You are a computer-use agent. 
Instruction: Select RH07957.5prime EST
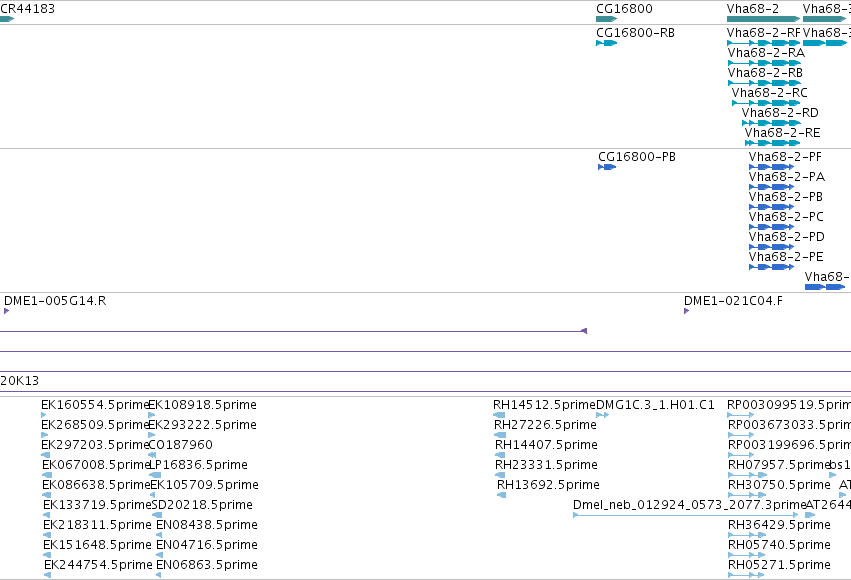[x=747, y=475]
